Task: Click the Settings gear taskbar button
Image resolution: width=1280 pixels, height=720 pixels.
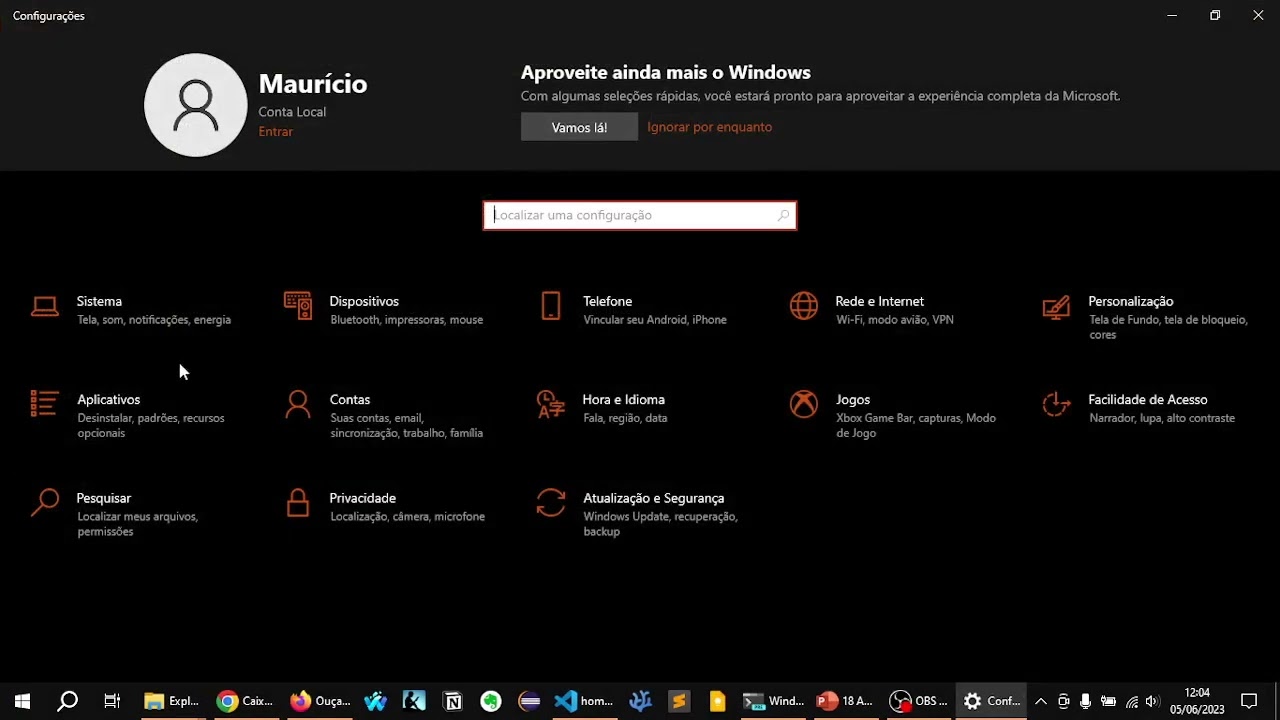Action: pos(991,701)
